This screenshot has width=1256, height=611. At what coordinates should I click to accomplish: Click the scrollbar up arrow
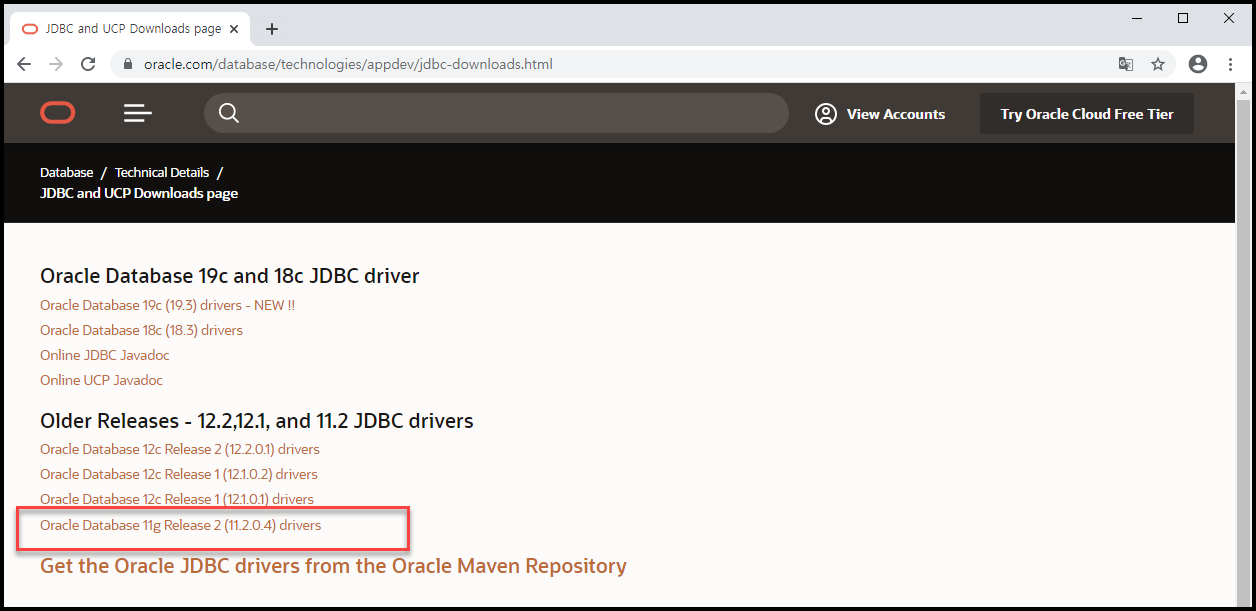pyautogui.click(x=1243, y=91)
